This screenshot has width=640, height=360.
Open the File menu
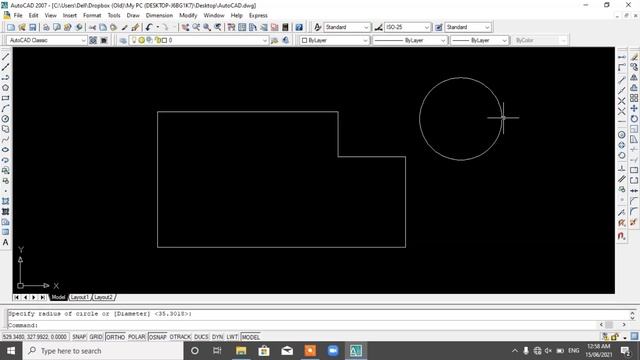point(18,16)
